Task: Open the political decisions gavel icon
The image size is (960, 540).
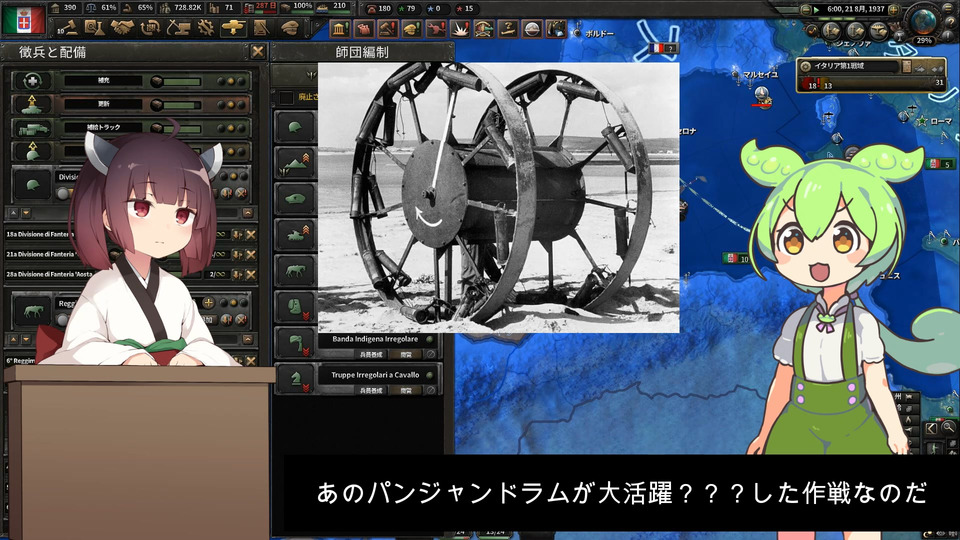Action: point(66,28)
